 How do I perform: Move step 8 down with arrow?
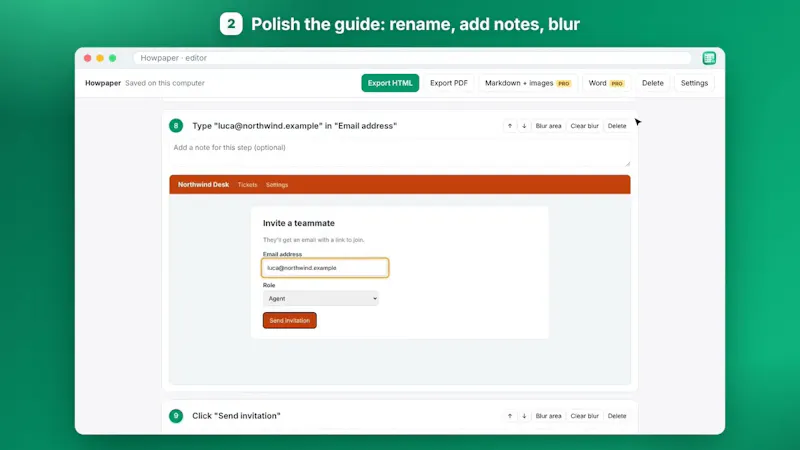pyautogui.click(x=524, y=126)
